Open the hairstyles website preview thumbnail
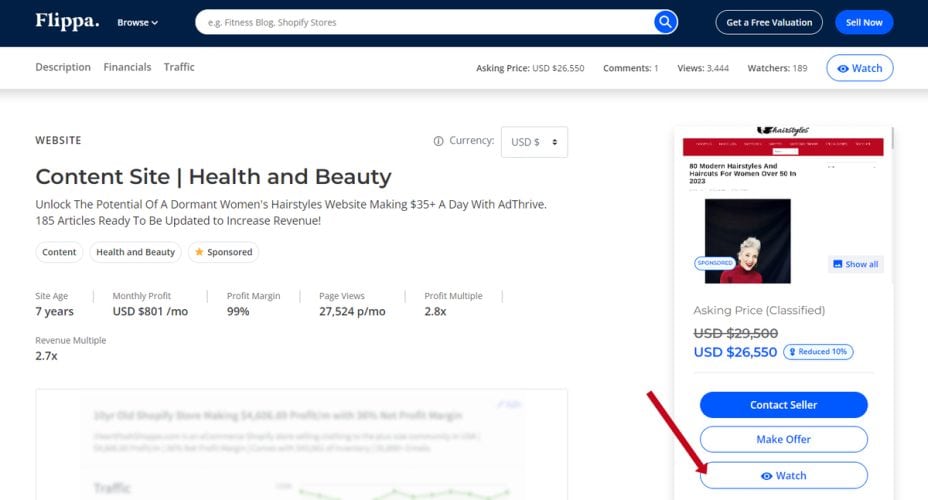 click(x=783, y=205)
